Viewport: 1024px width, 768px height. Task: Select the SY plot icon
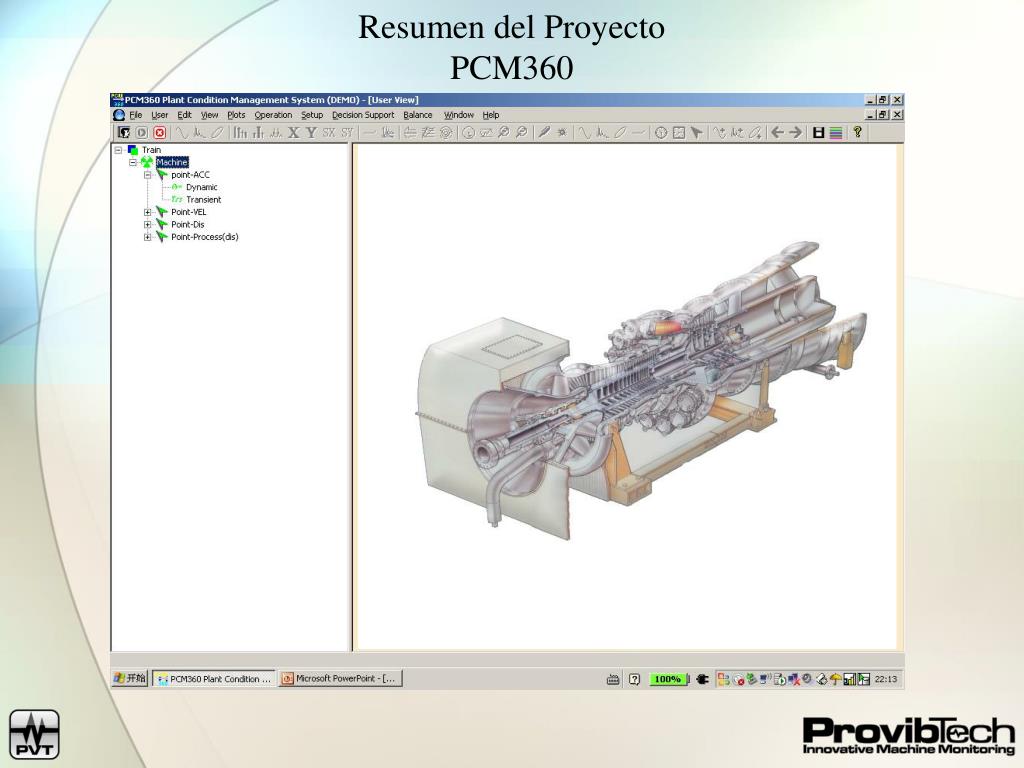point(347,133)
